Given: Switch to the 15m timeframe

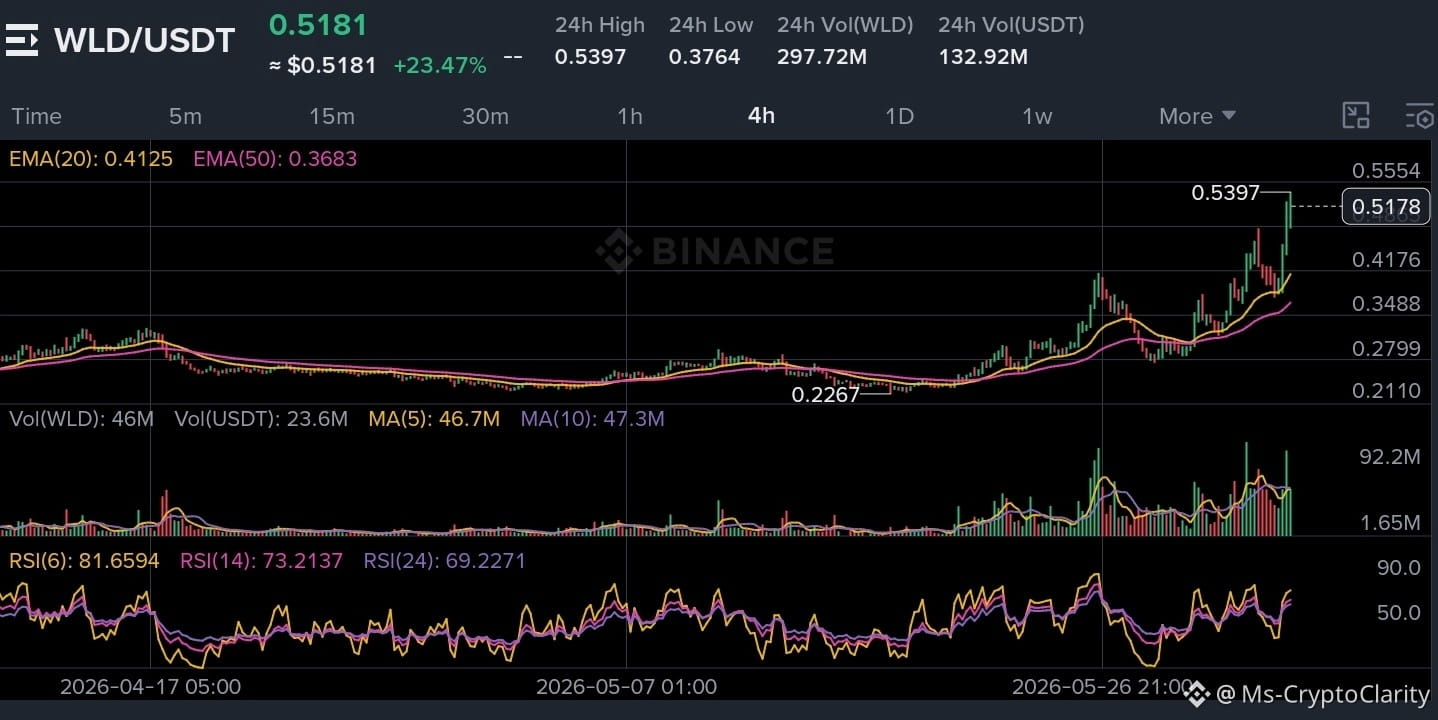Looking at the screenshot, I should click(x=332, y=116).
